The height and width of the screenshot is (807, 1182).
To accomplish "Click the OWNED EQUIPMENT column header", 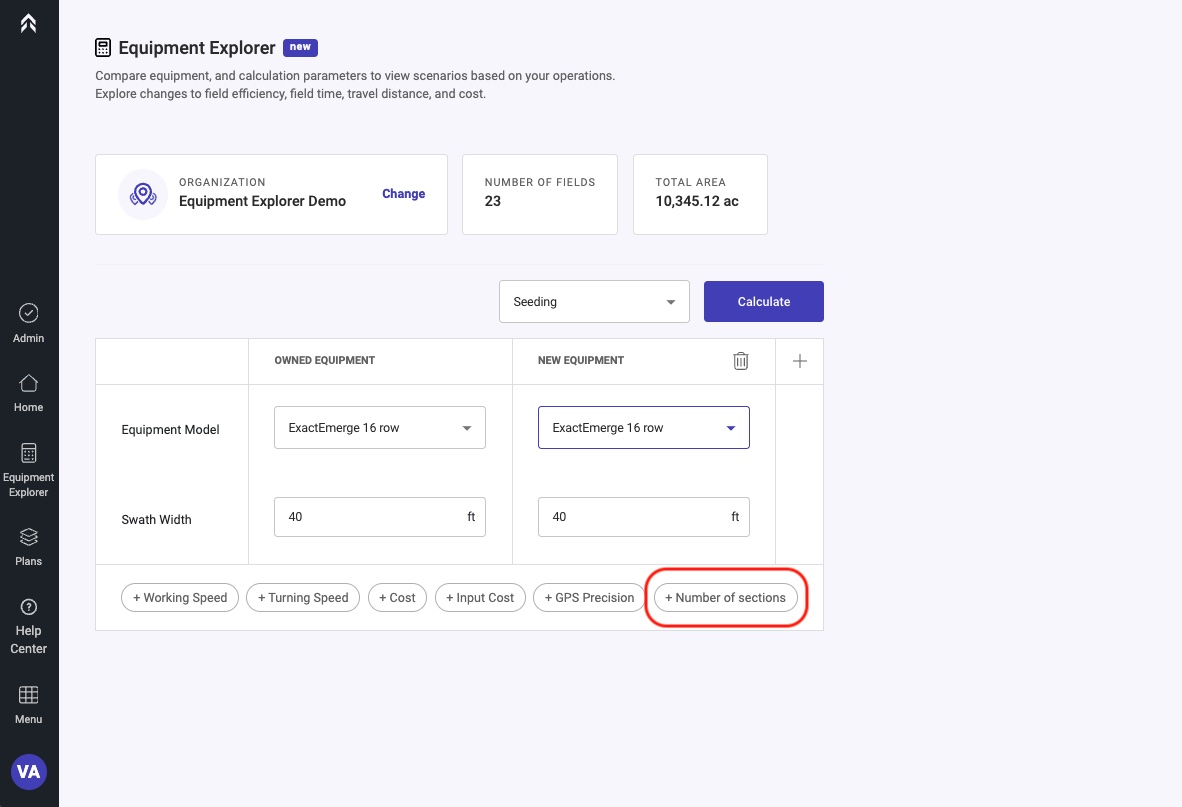I will pyautogui.click(x=325, y=360).
